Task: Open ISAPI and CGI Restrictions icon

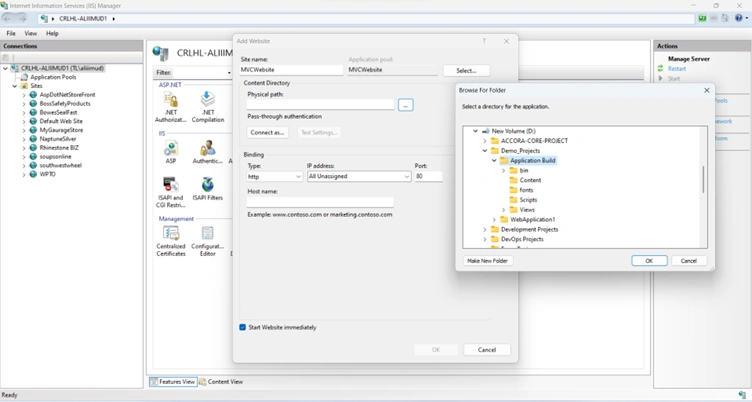Action: point(171,185)
